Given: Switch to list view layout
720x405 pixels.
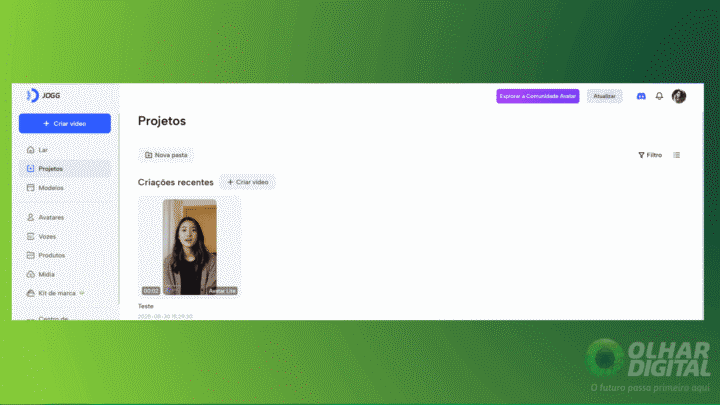Looking at the screenshot, I should coord(677,155).
